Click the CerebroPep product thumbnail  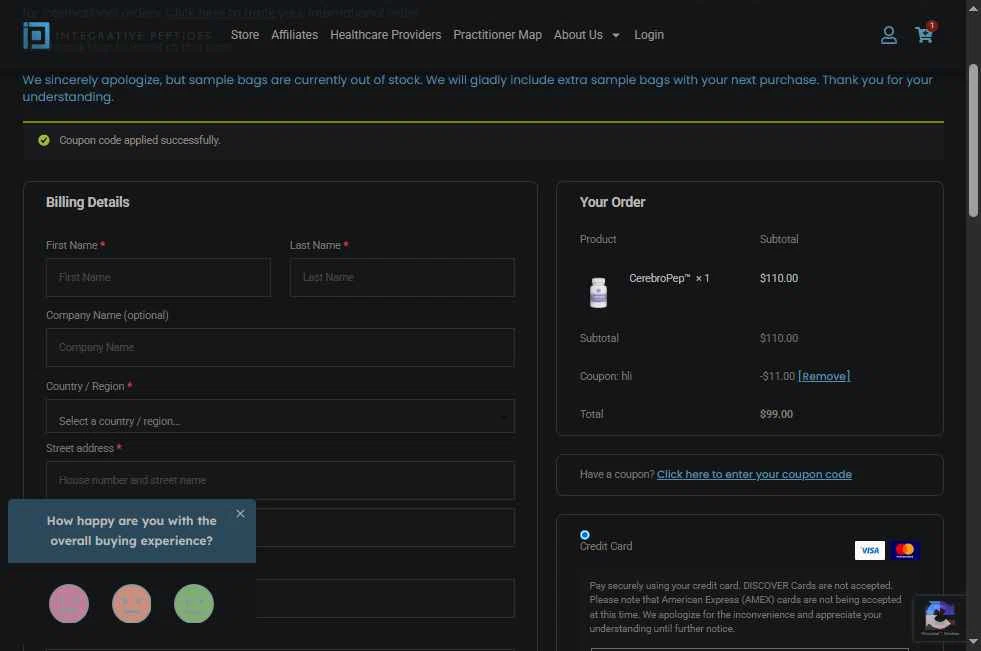598,293
